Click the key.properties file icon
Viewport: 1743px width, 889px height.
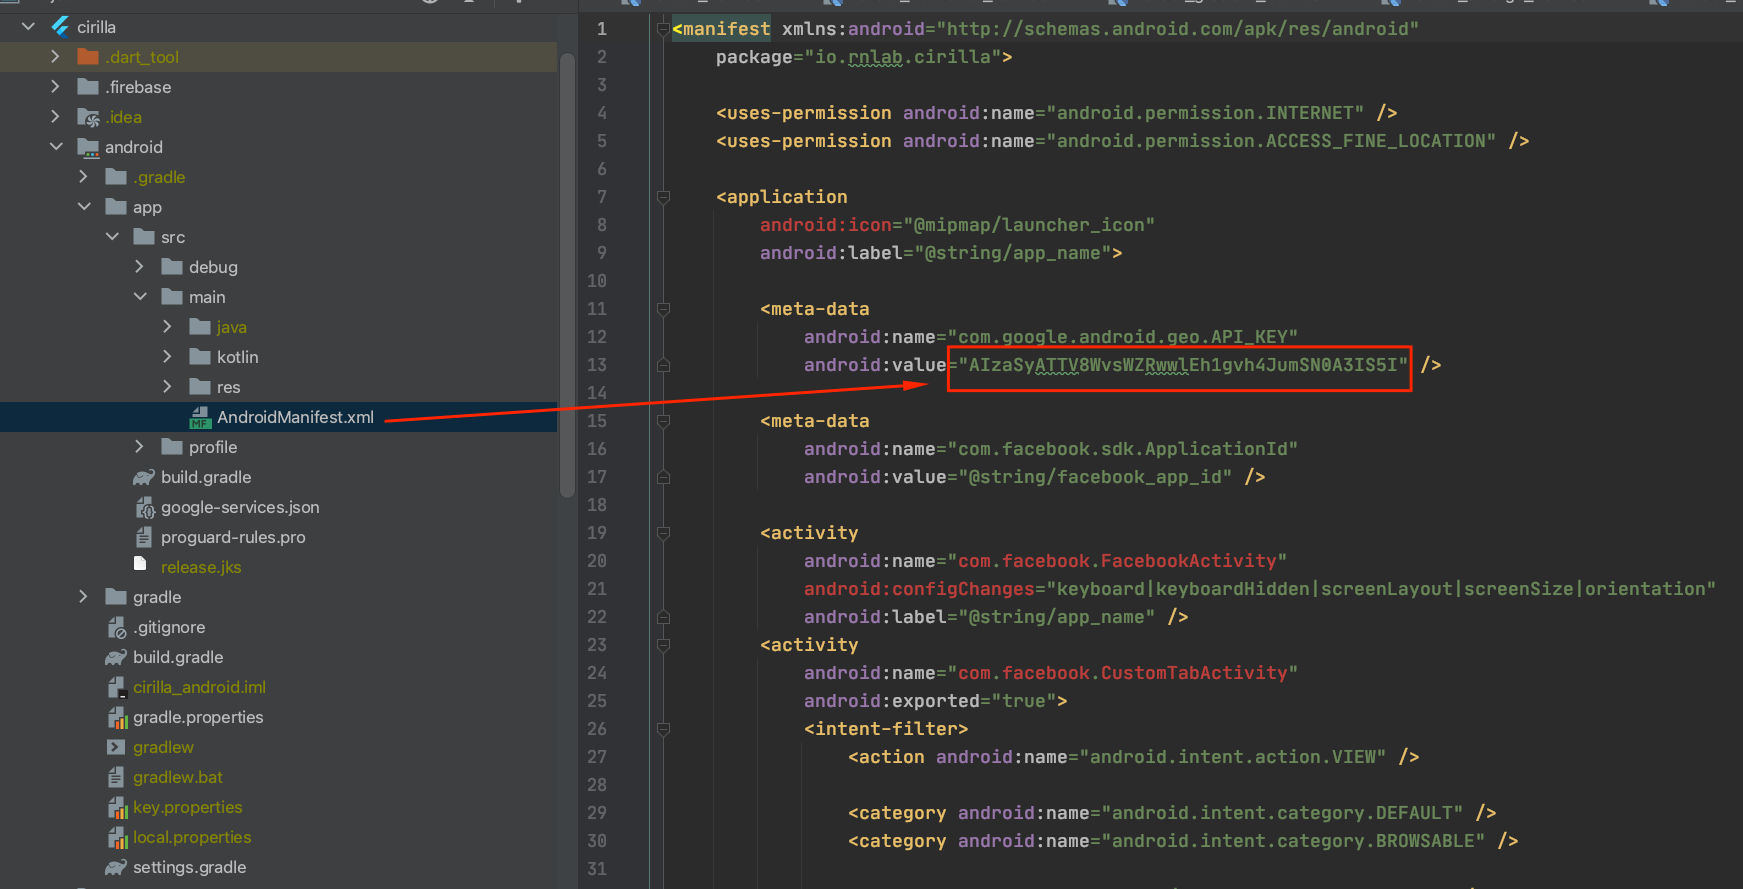coord(117,807)
